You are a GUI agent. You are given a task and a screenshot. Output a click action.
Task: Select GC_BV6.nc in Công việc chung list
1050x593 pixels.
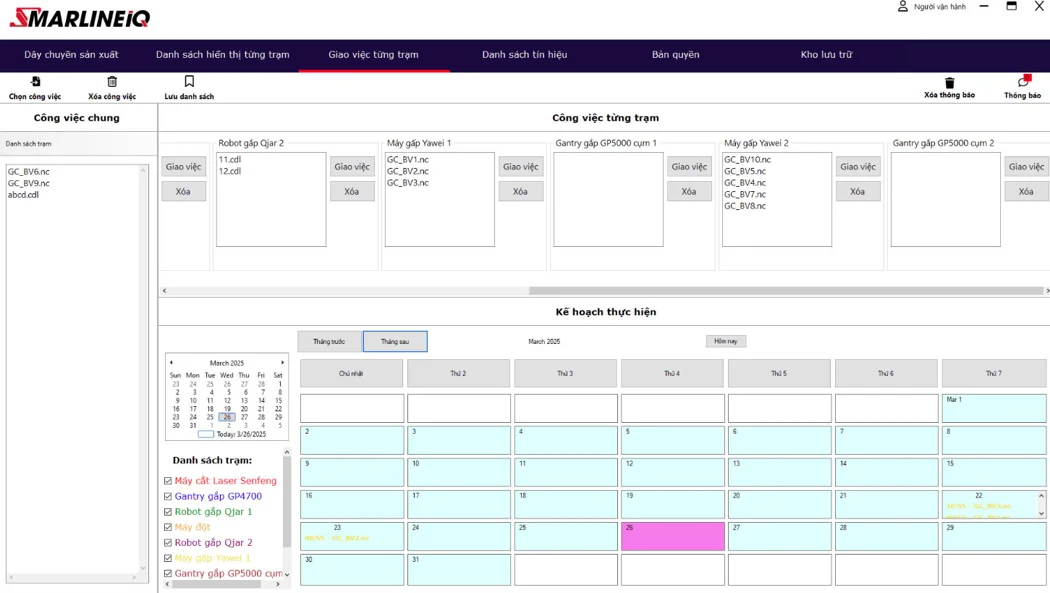(x=29, y=172)
